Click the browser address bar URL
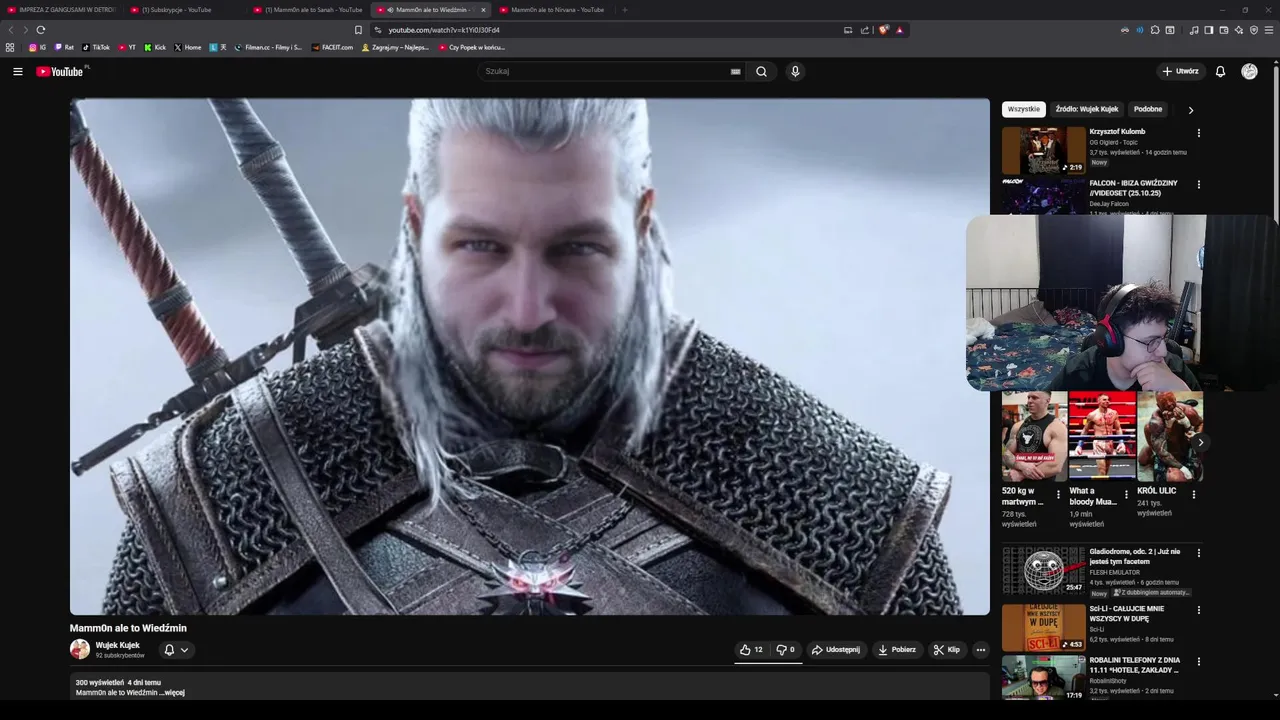The height and width of the screenshot is (720, 1280). [x=444, y=30]
